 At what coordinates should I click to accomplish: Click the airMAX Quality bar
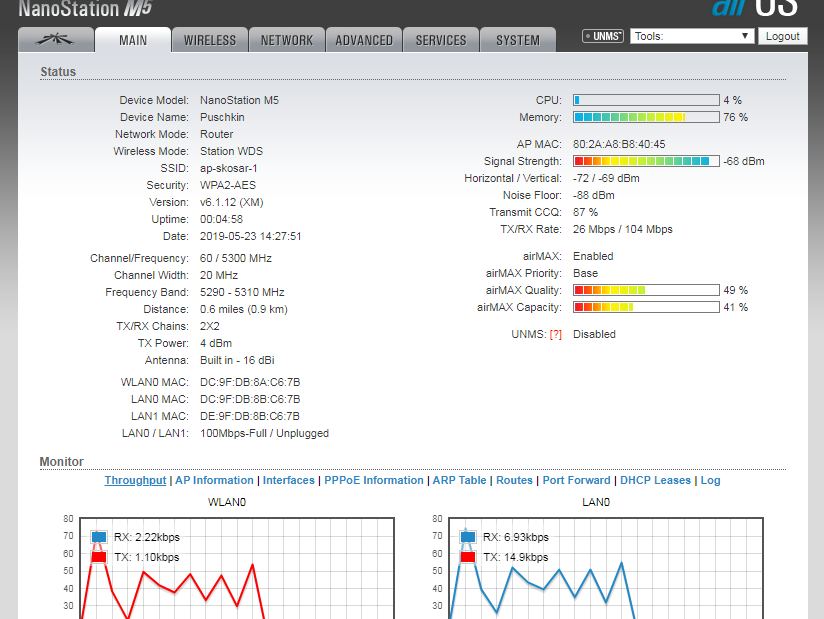click(646, 290)
